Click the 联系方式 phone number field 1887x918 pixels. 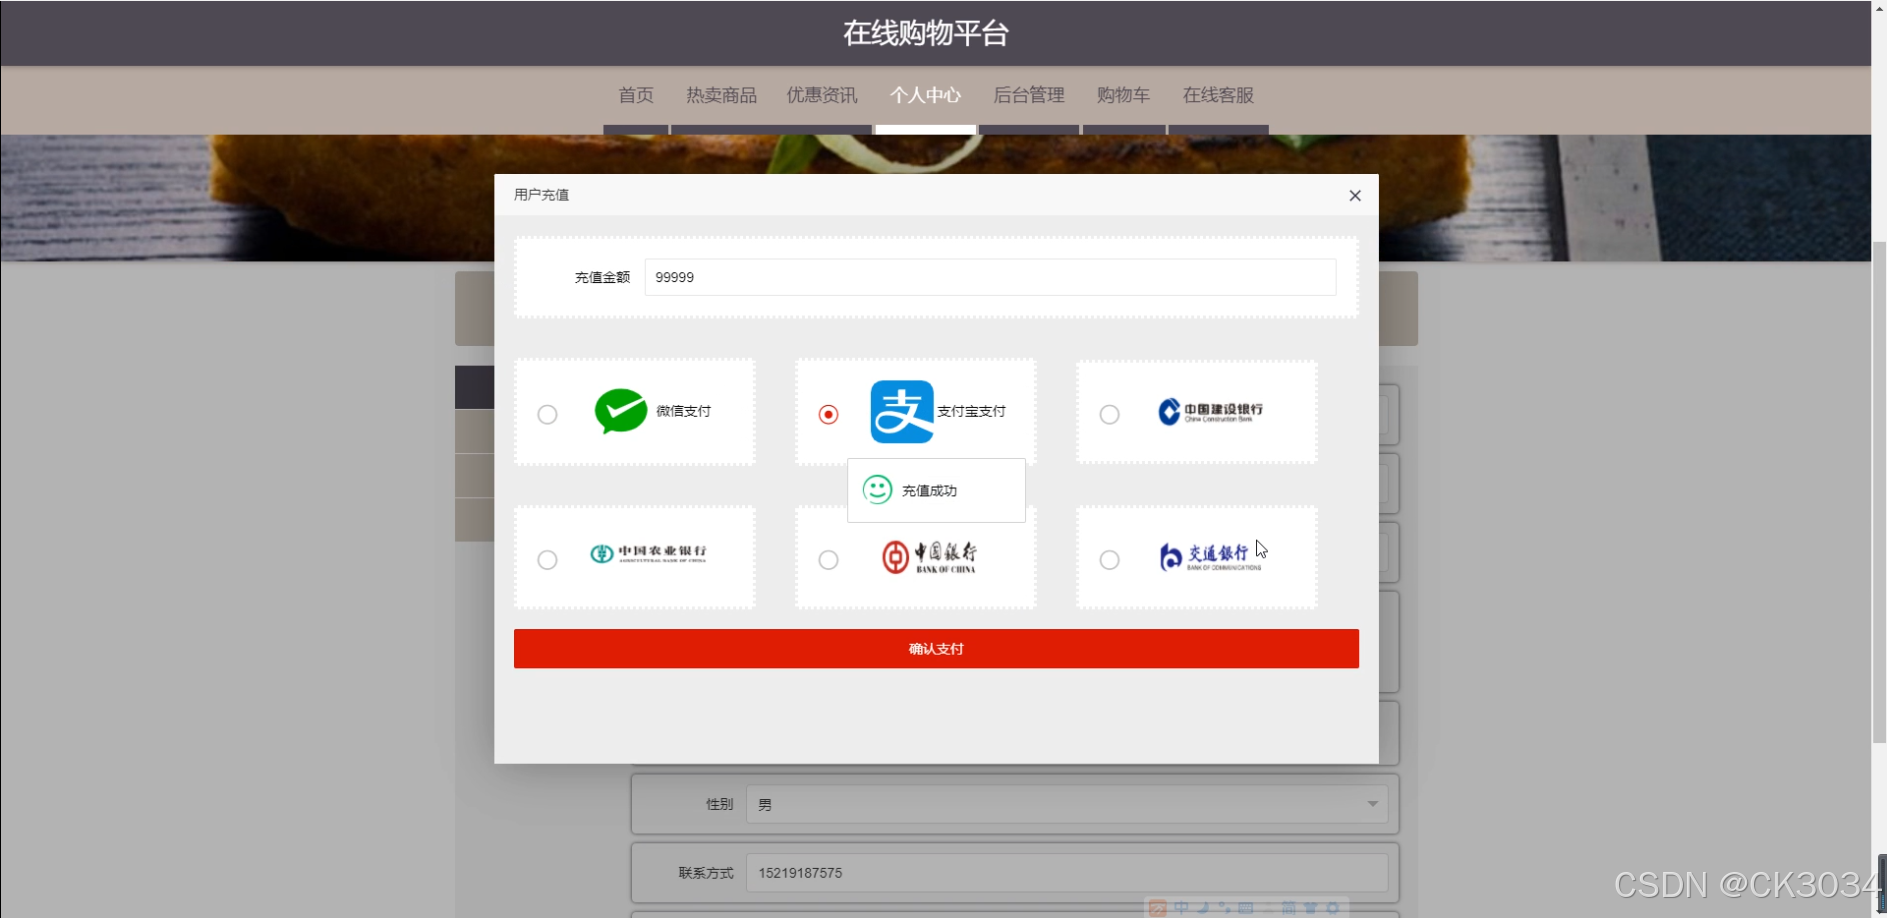[1067, 873]
